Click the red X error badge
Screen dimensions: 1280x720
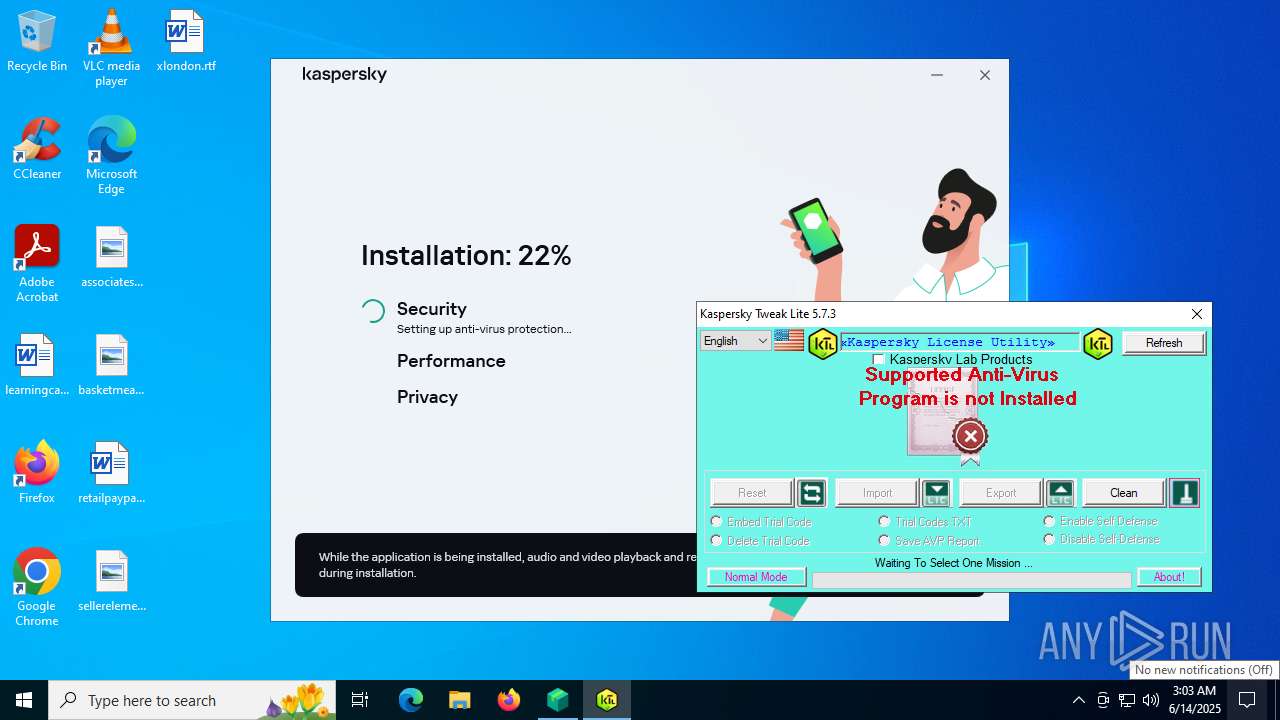coord(970,436)
